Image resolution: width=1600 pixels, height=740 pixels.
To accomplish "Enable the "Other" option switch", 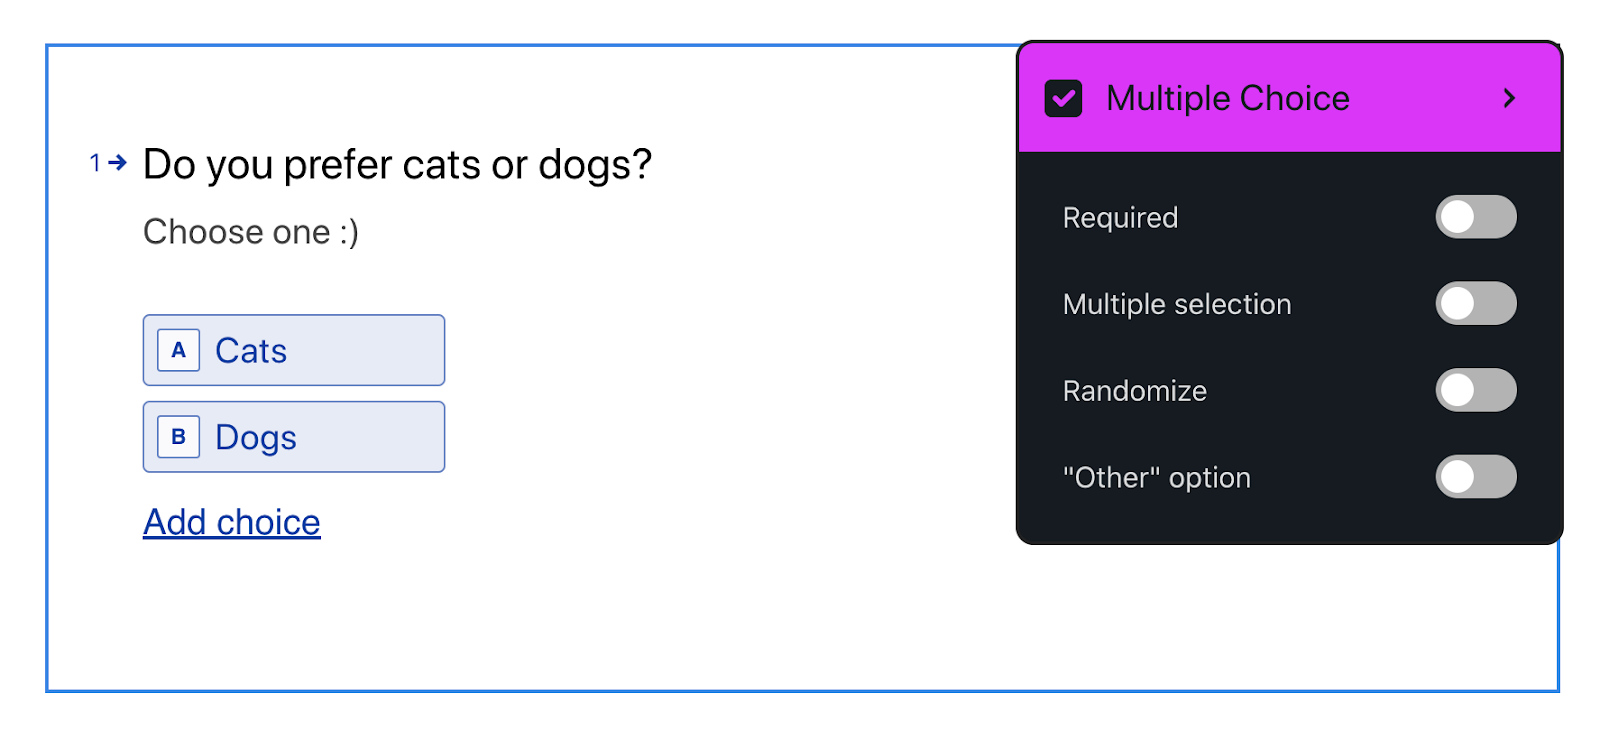I will [x=1476, y=477].
